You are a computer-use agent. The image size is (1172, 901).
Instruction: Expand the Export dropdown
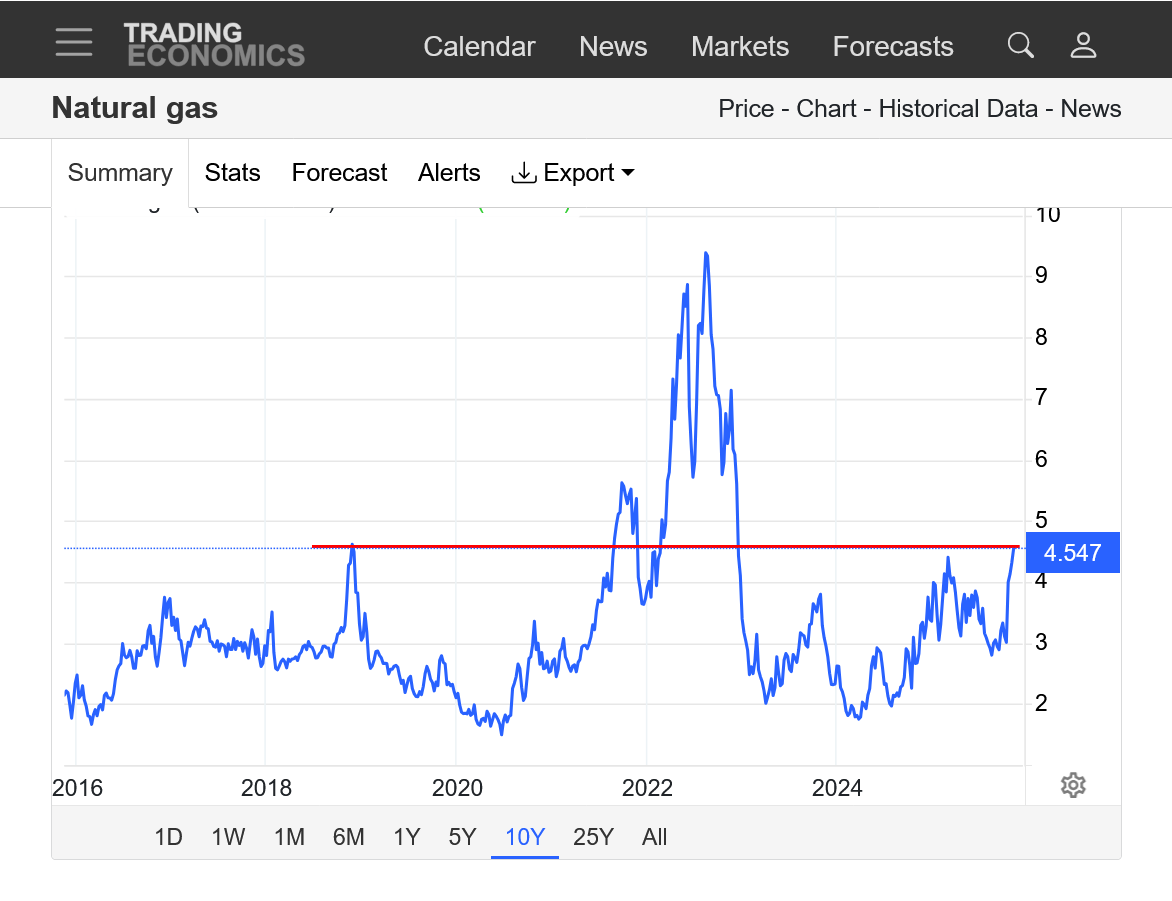(x=573, y=173)
